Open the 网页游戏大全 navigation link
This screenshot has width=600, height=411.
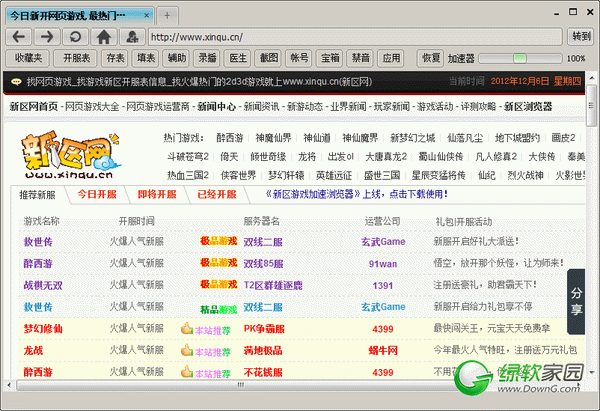[x=92, y=106]
